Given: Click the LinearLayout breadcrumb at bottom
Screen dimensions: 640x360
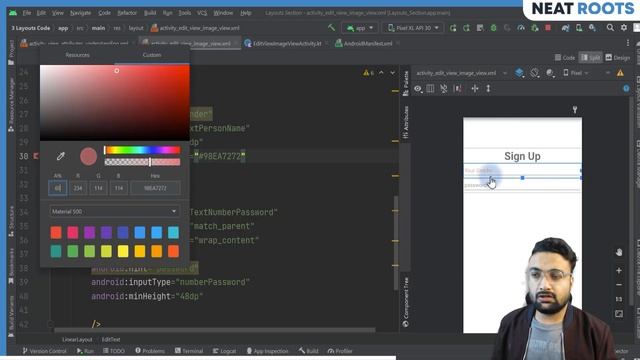Looking at the screenshot, I should click(77, 339).
